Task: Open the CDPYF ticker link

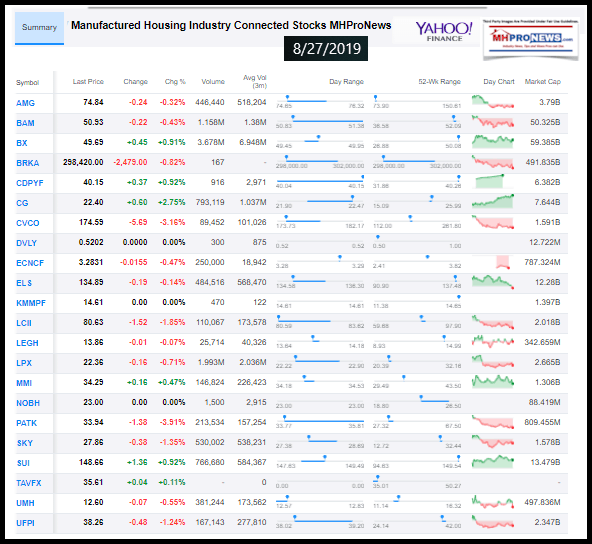Action: (x=30, y=183)
